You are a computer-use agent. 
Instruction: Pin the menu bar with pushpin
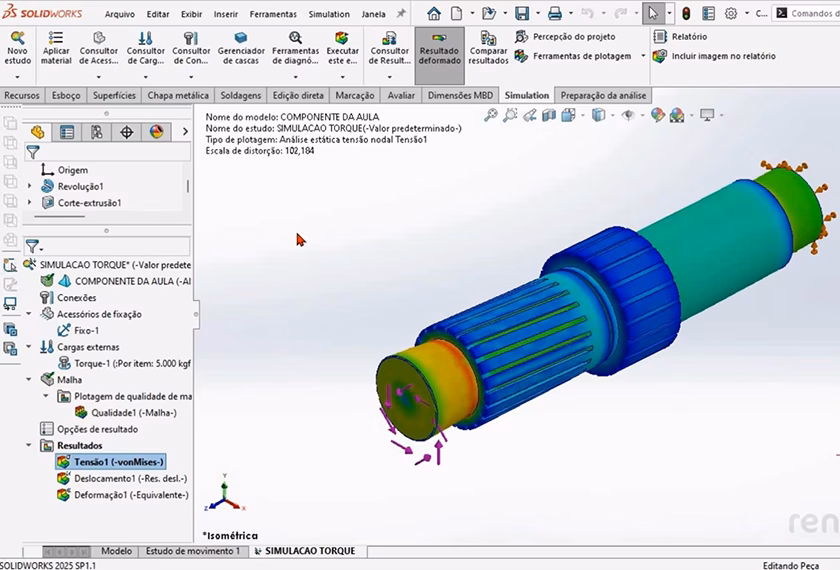pyautogui.click(x=401, y=14)
